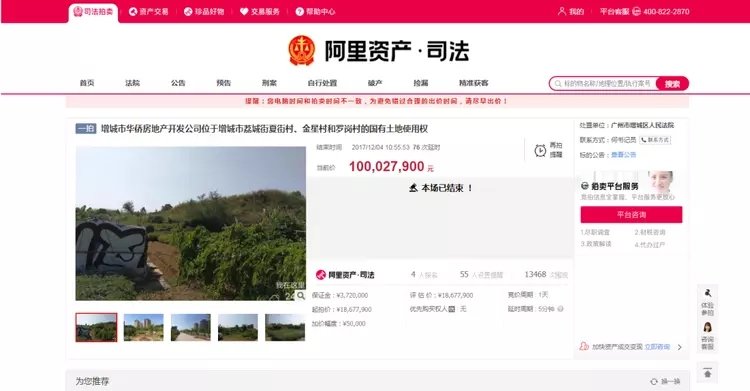750x391 pixels.
Task: Click the icon beside 优先购买权人
Action: click(452, 309)
